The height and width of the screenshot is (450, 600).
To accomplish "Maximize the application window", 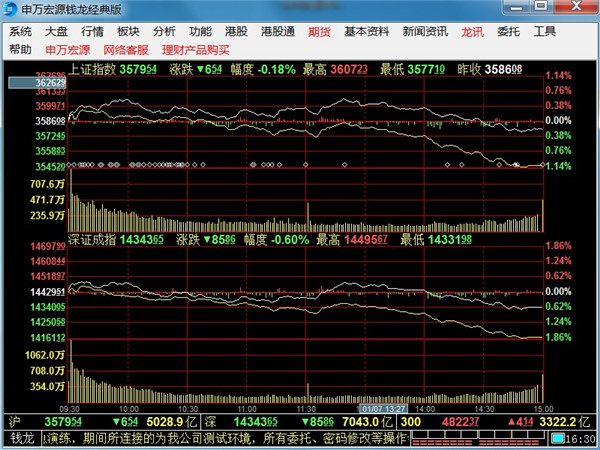I will pos(541,6).
